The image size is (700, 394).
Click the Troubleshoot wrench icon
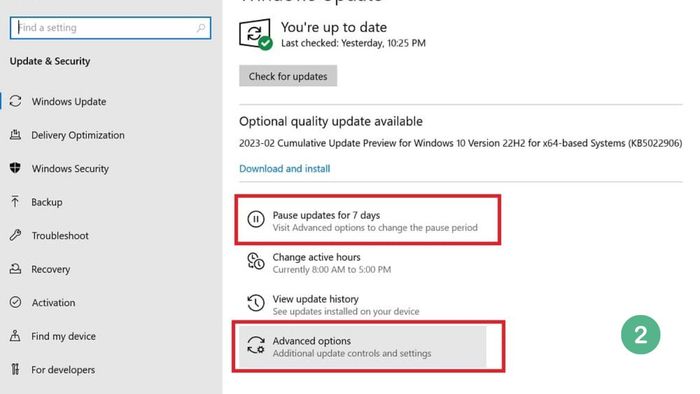(16, 235)
